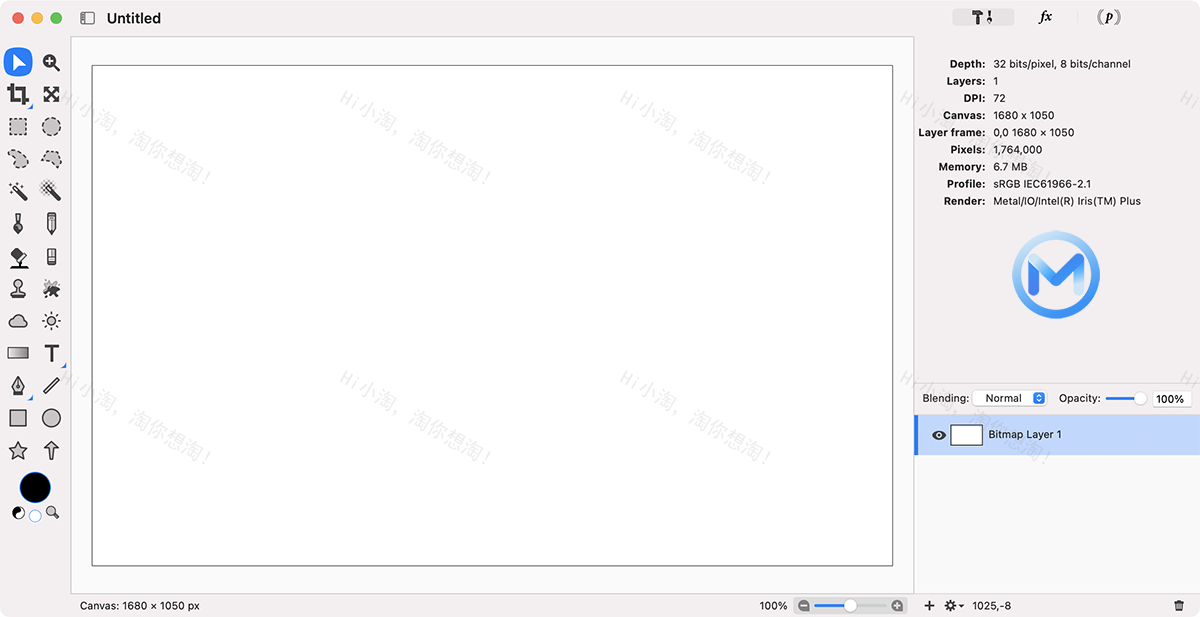Open the Blending mode dropdown

(x=1009, y=397)
